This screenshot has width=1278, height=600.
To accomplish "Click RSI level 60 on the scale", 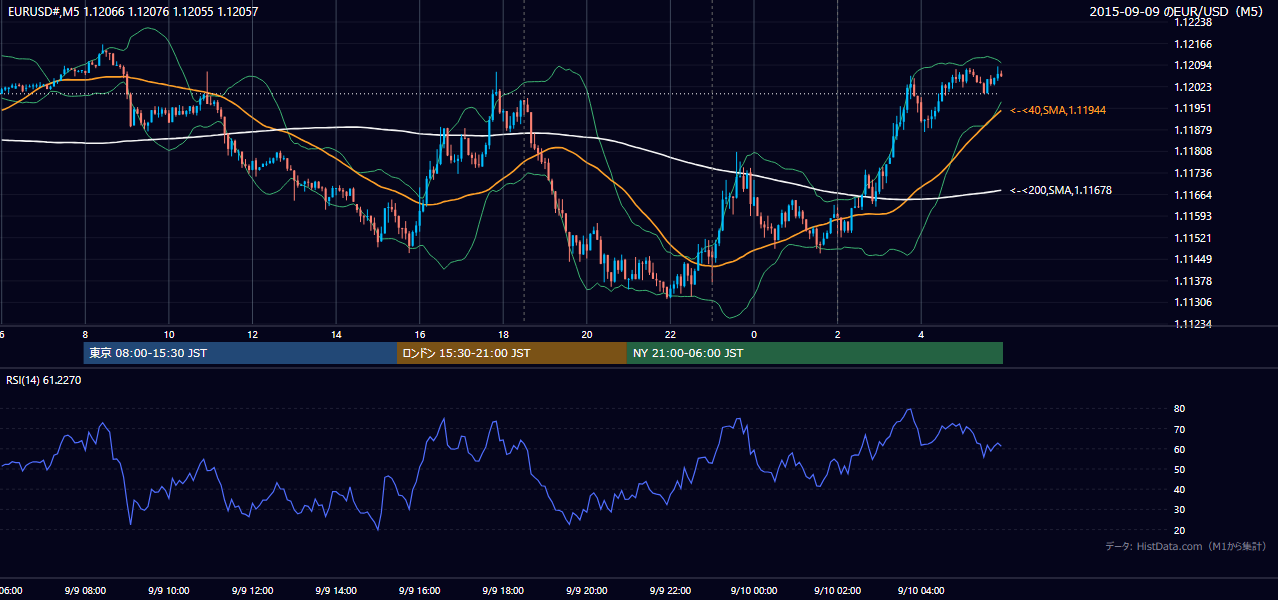I will tap(1180, 449).
